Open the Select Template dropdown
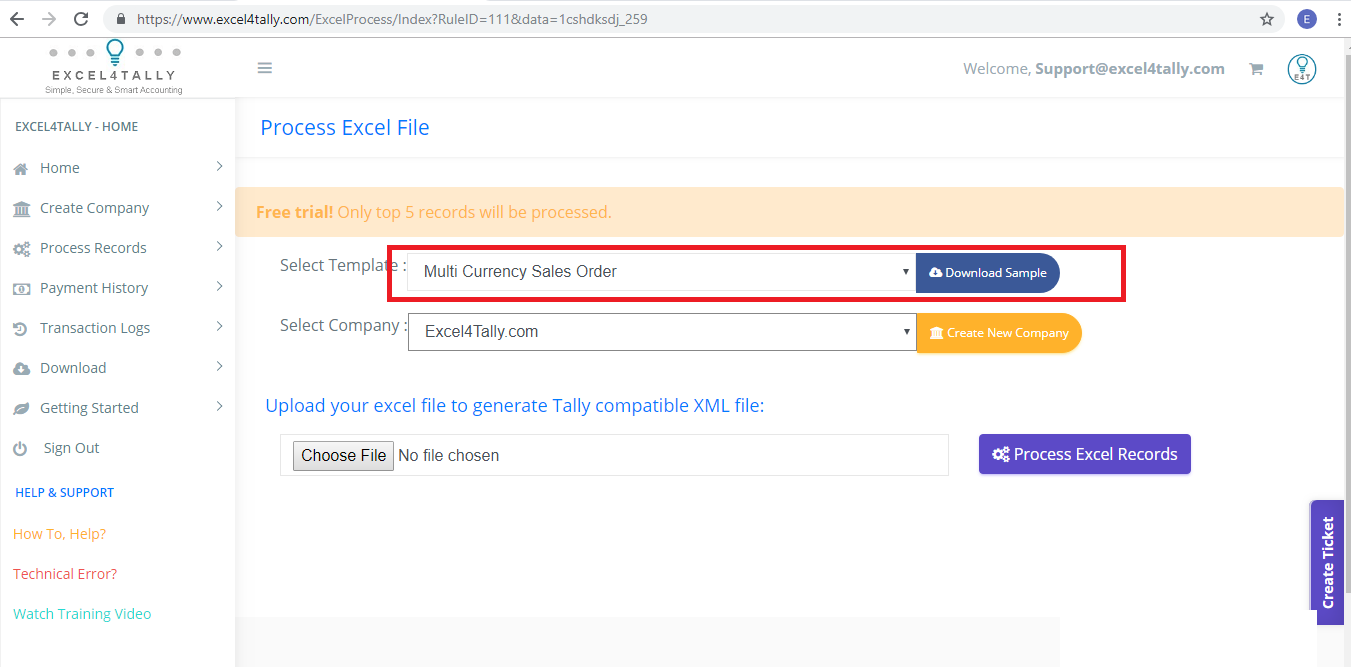Screen dimensions: 1351x667 (661, 272)
